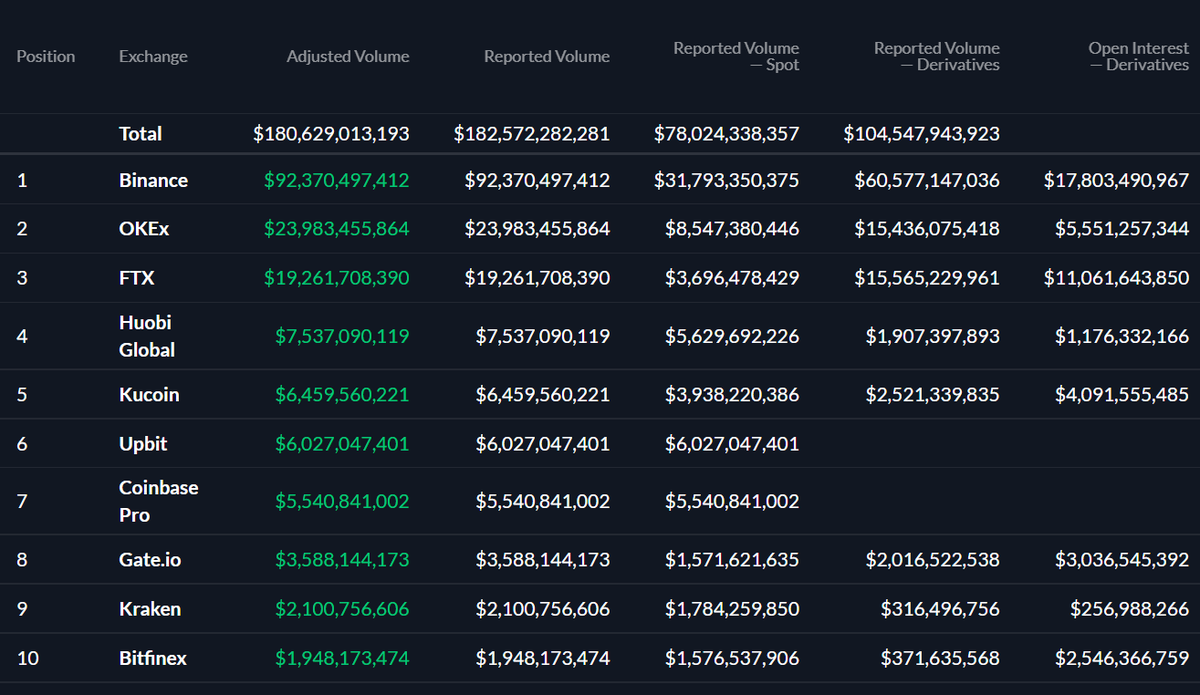
Task: Sort by Adjusted Volume column header
Action: coord(348,57)
